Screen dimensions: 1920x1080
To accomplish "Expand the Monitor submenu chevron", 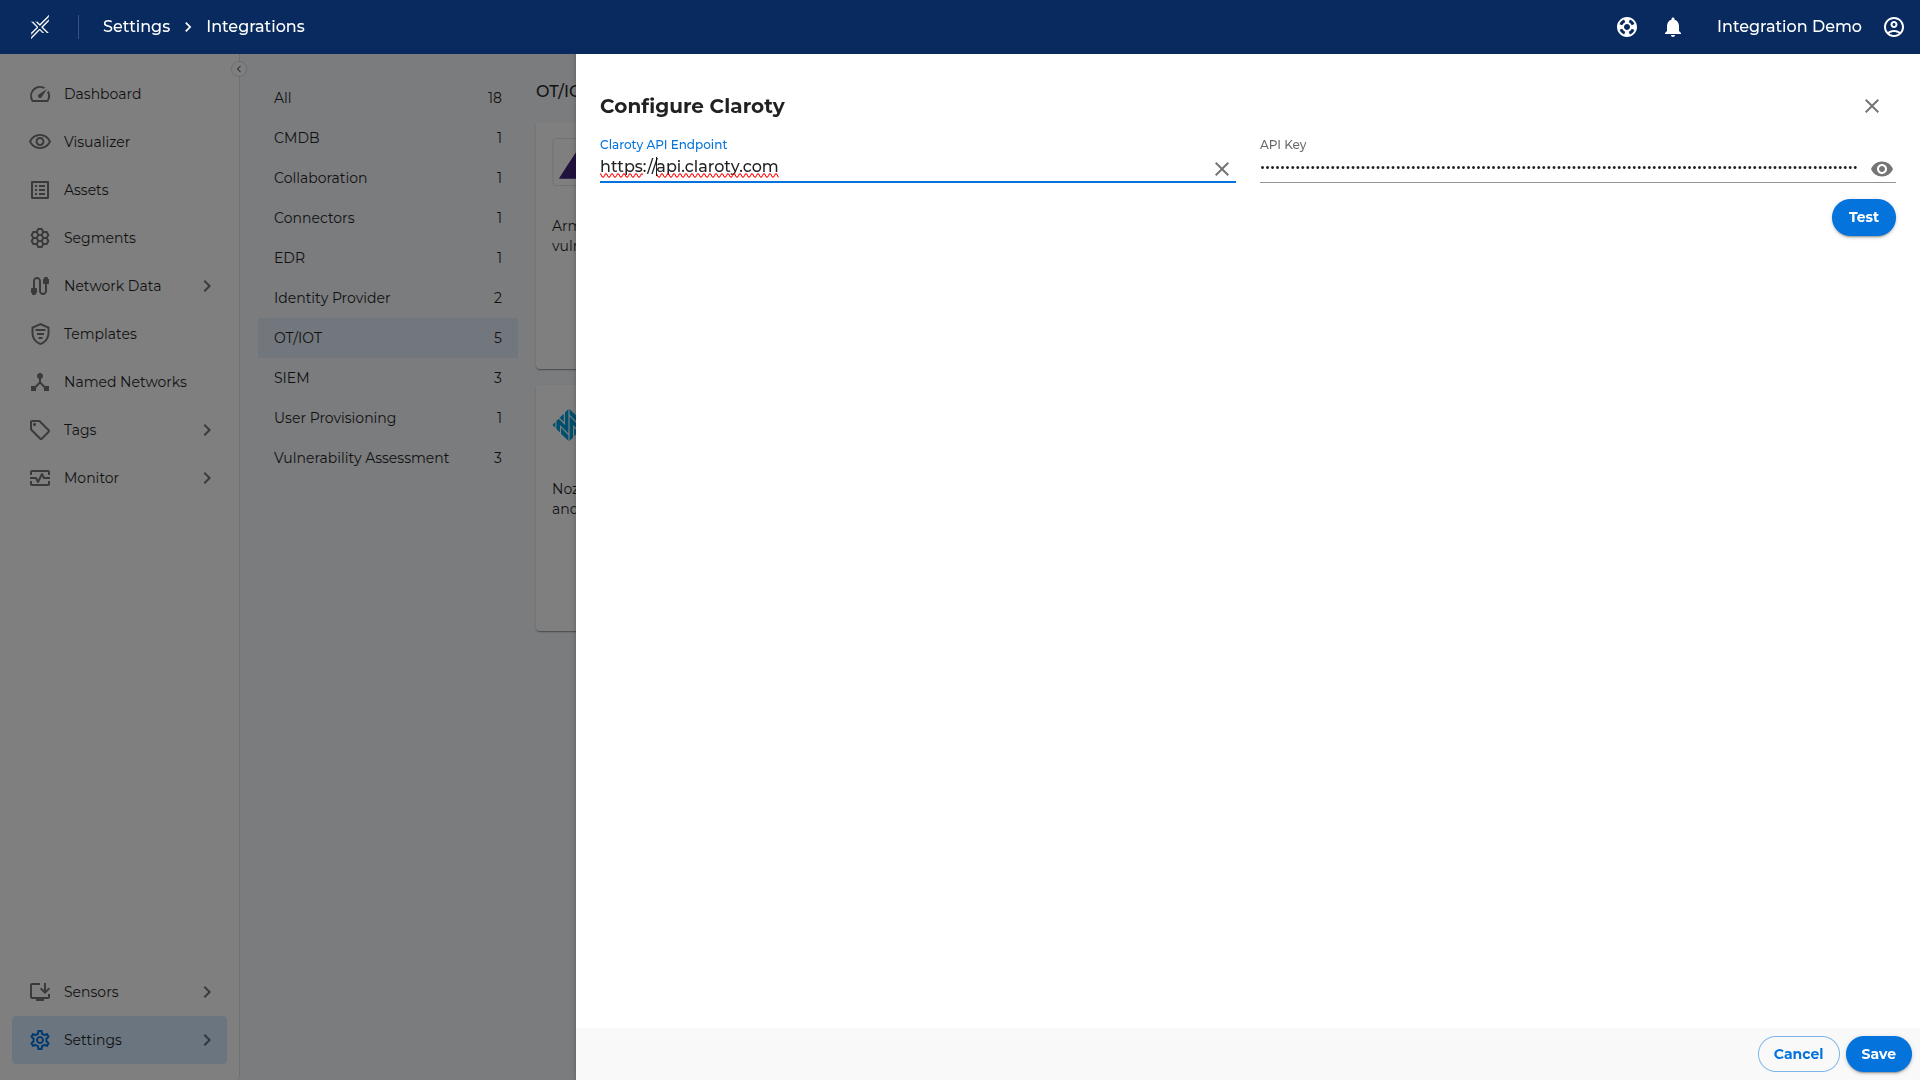I will (x=207, y=478).
